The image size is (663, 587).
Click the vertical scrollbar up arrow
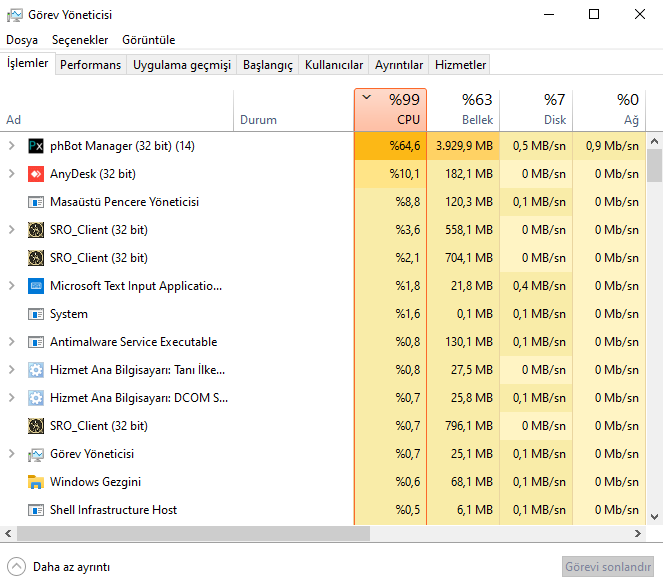[x=654, y=141]
